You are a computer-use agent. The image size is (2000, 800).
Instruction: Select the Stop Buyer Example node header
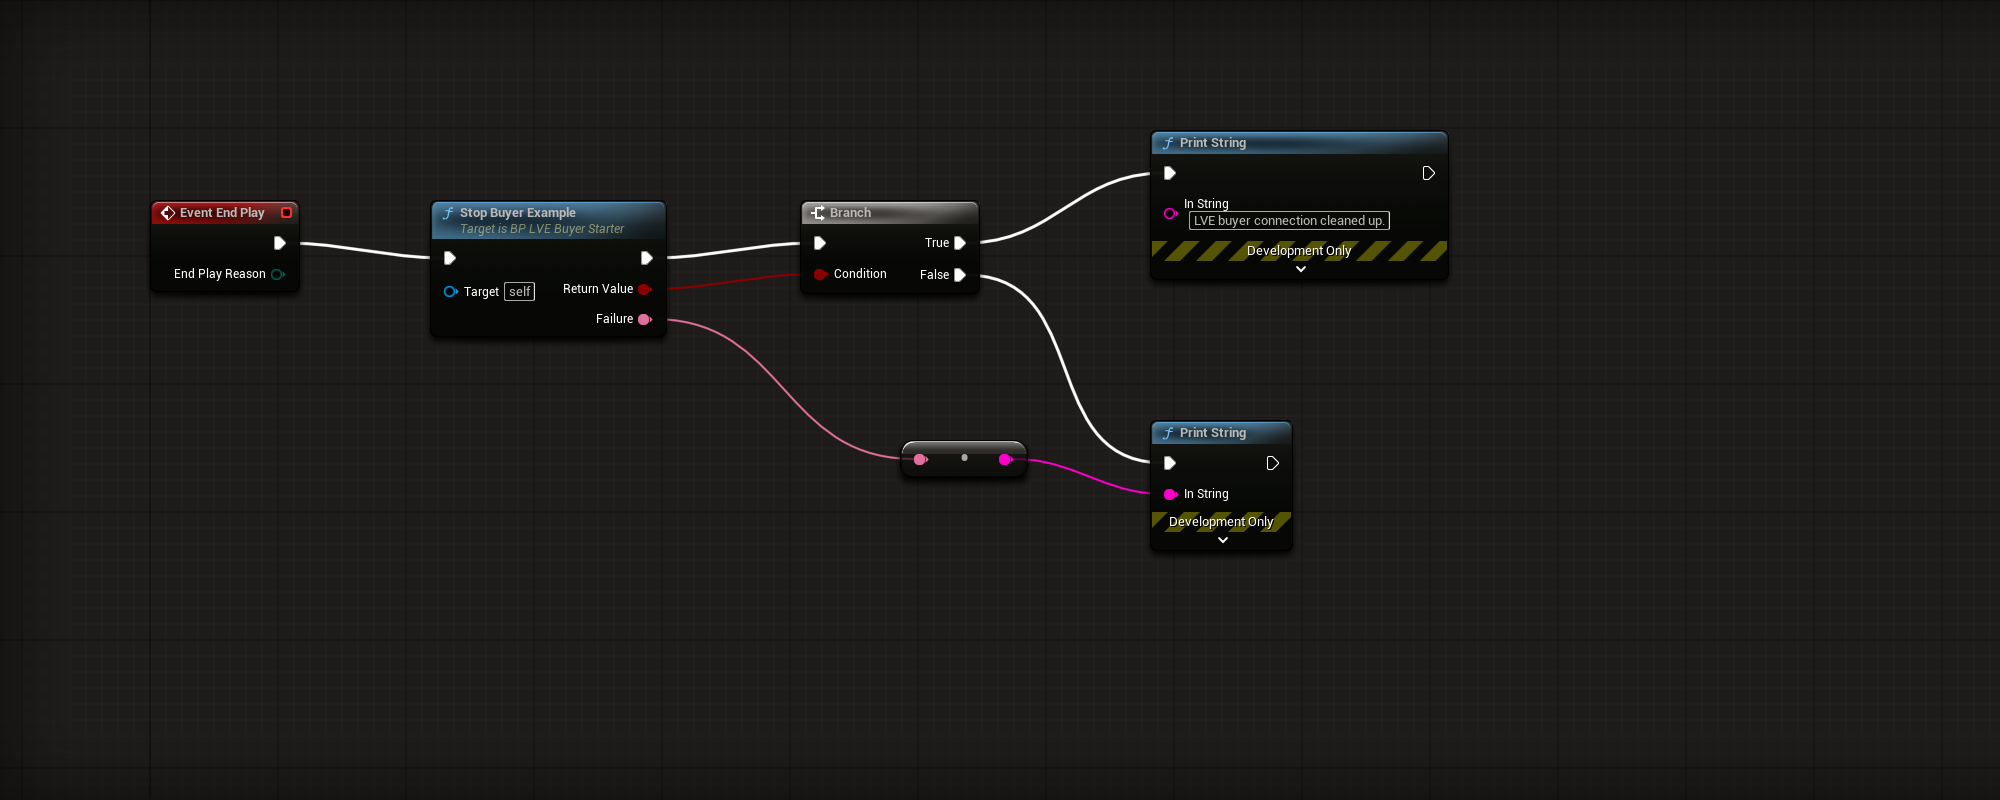coord(548,220)
